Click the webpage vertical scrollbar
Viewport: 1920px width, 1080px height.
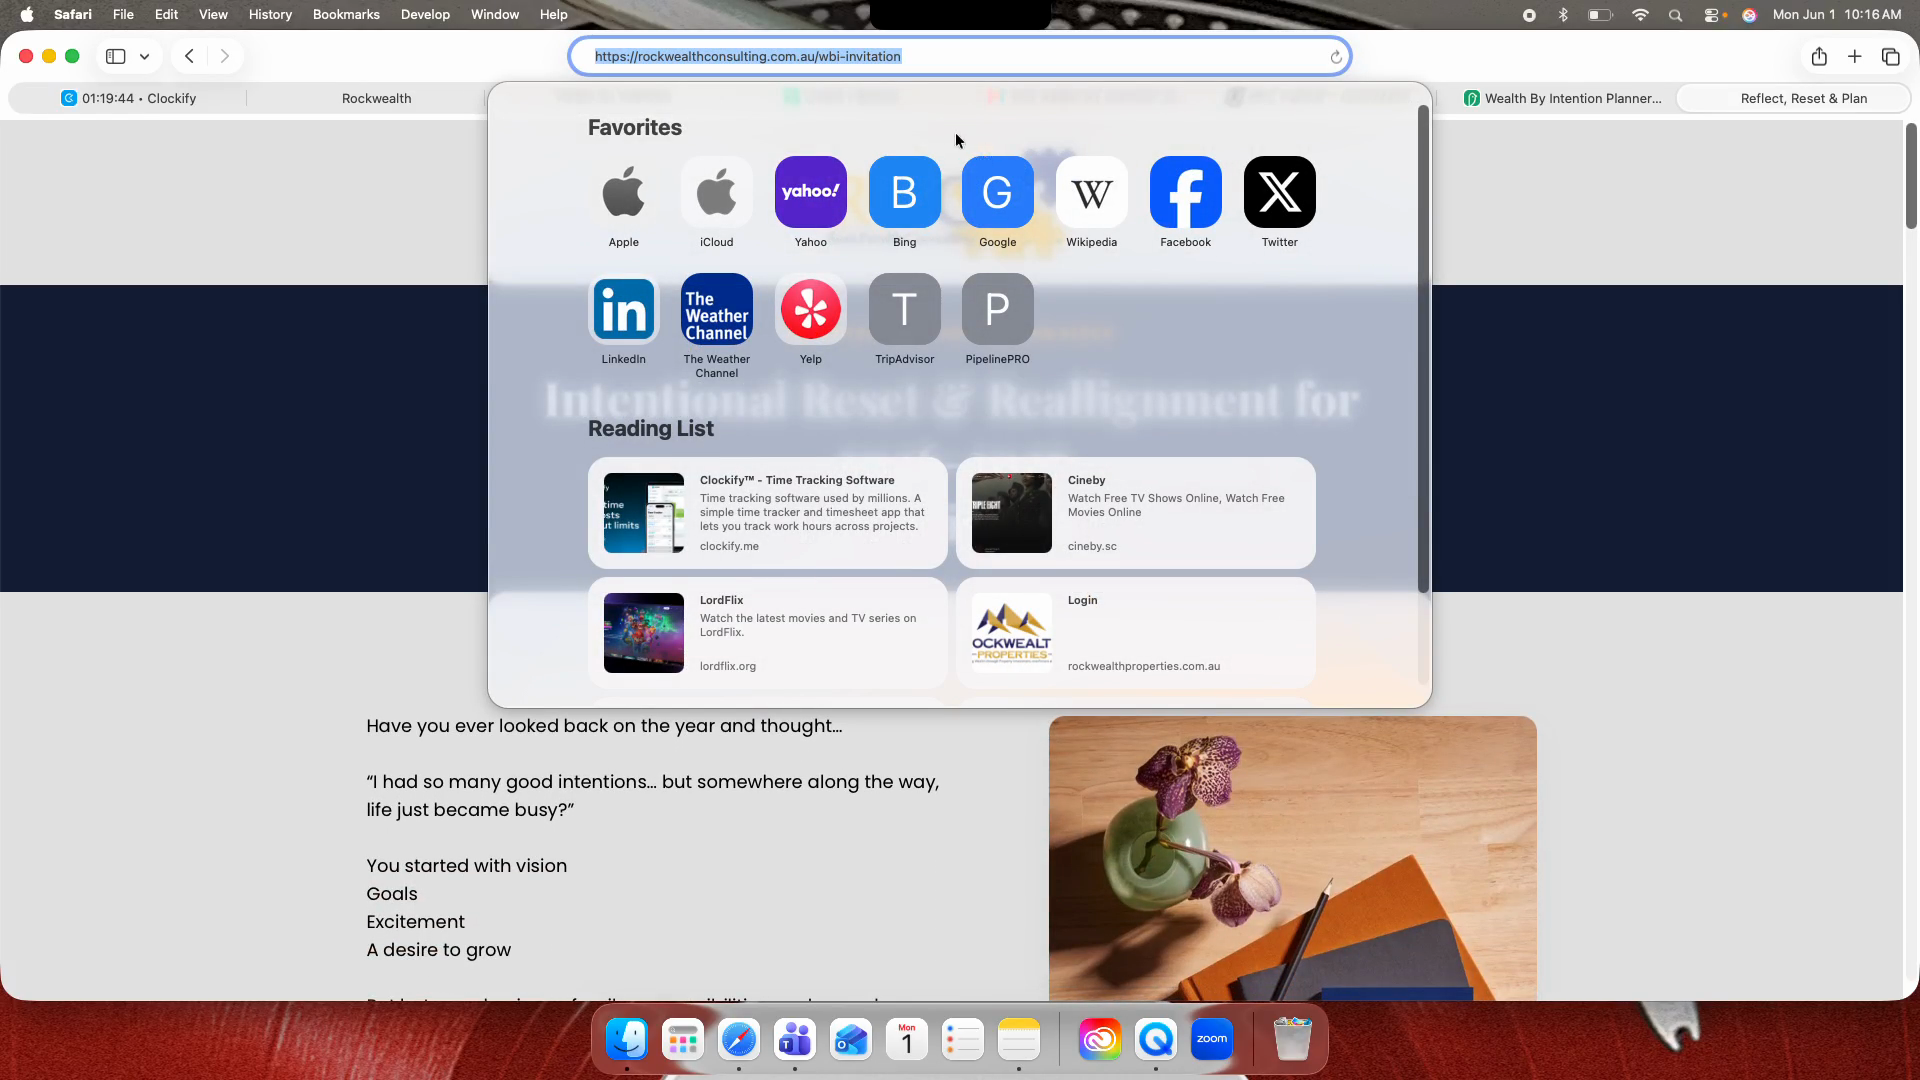[x=1911, y=177]
